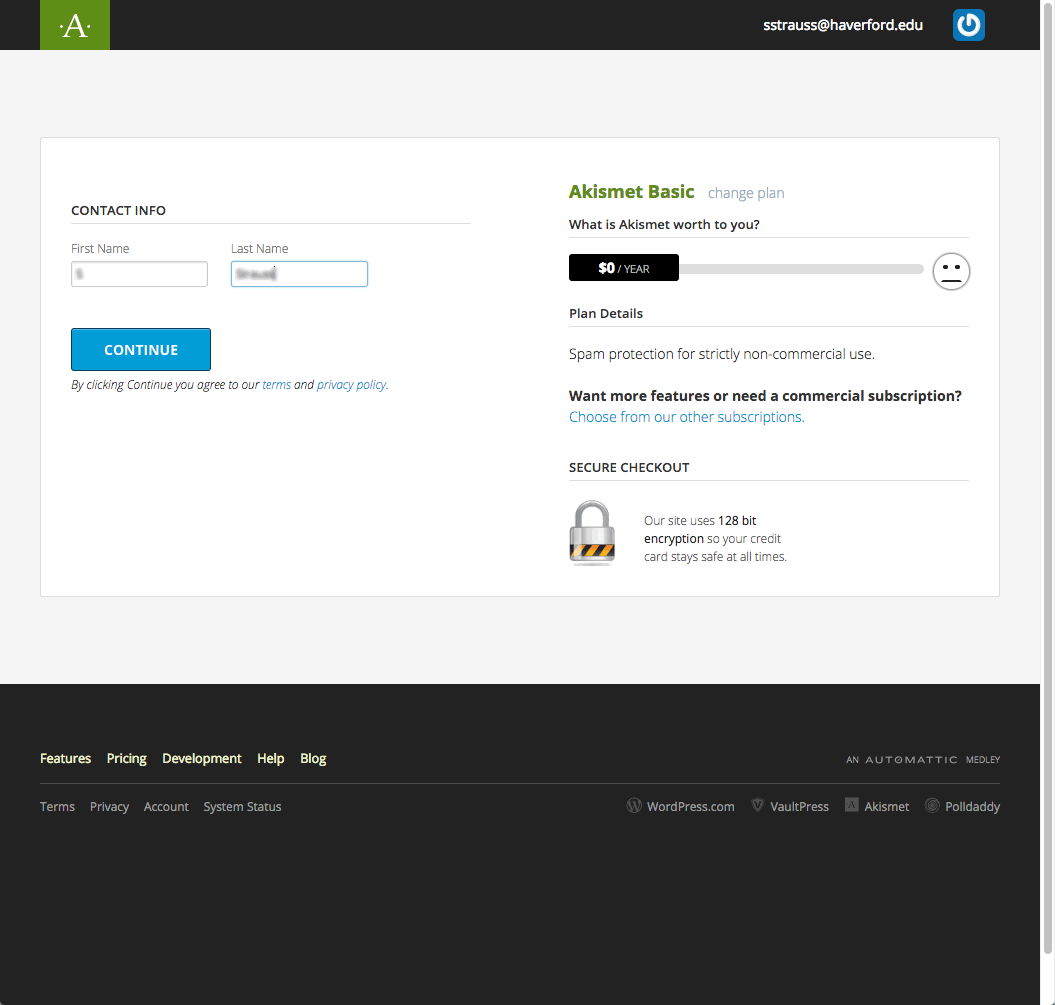This screenshot has width=1055, height=1005.
Task: Open the Development footer menu item
Action: (x=202, y=759)
